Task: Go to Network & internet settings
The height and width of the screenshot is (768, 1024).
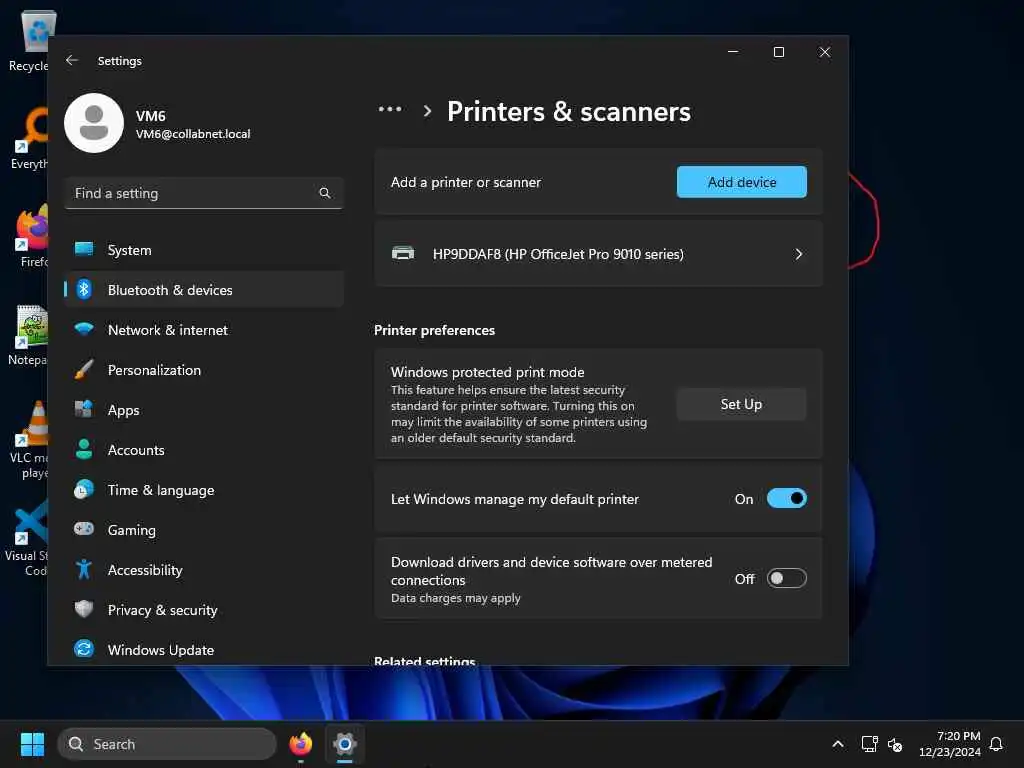Action: [x=204, y=329]
